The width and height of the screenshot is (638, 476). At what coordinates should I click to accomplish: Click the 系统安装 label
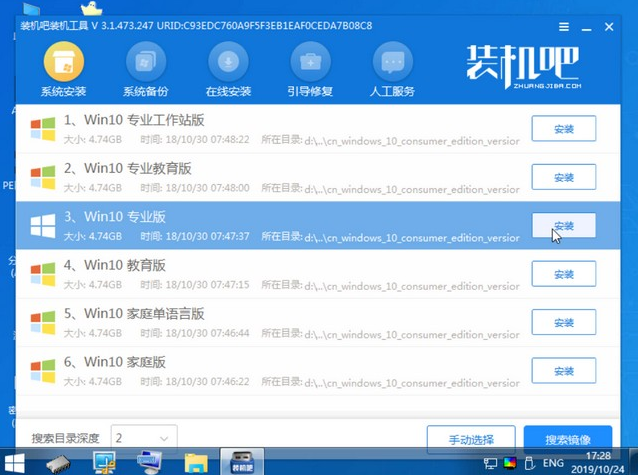coord(63,91)
